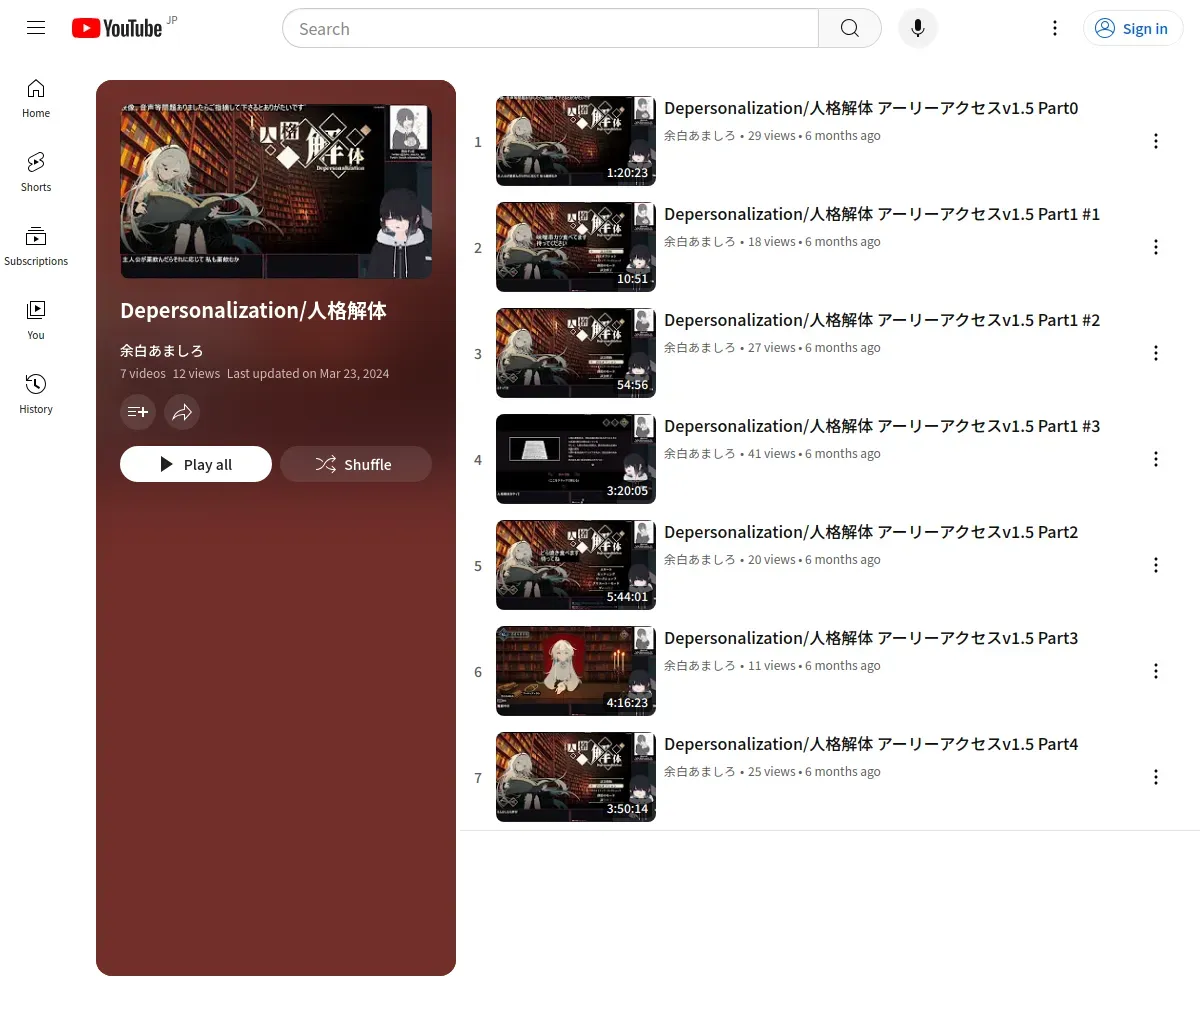Screen dimensions: 1200x1032
Task: Save playlist with the add-to-library icon
Action: click(x=138, y=412)
